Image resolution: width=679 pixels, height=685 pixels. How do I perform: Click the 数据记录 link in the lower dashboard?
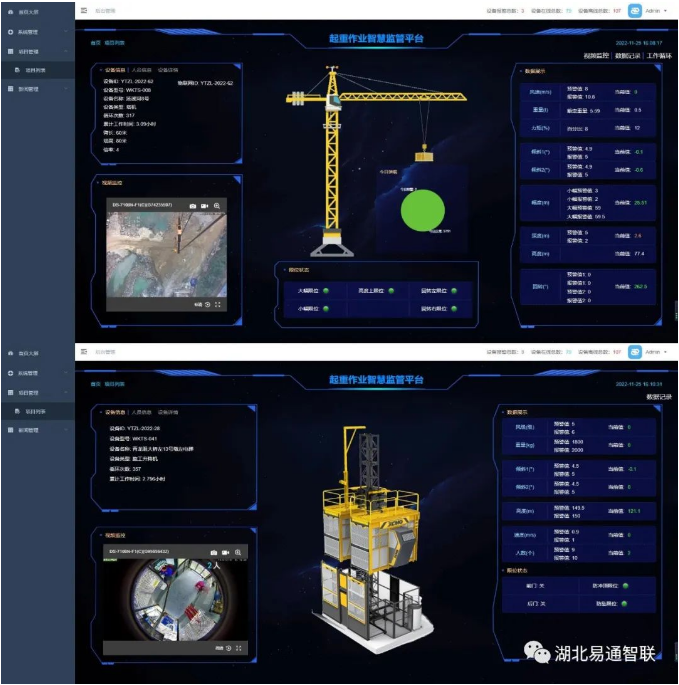[x=658, y=396]
